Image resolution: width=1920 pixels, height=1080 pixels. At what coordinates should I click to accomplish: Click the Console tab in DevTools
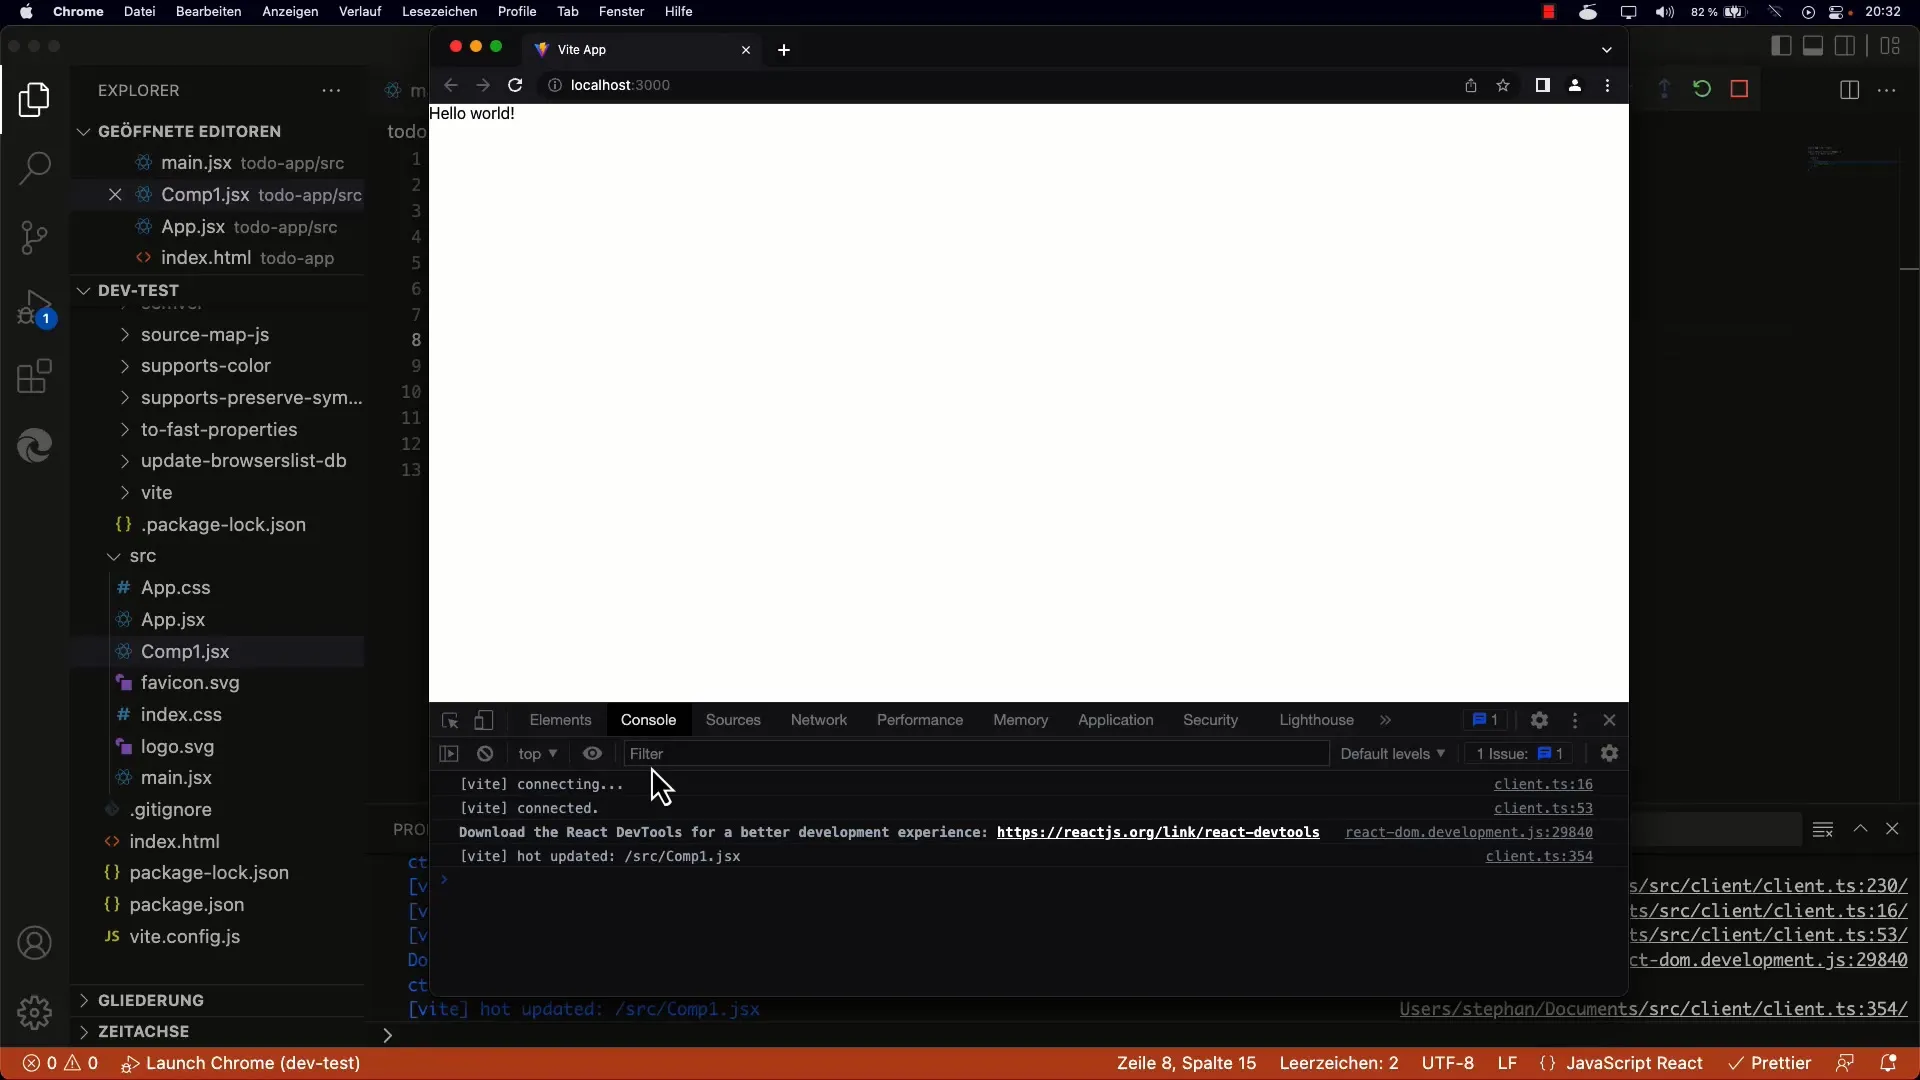coord(649,720)
